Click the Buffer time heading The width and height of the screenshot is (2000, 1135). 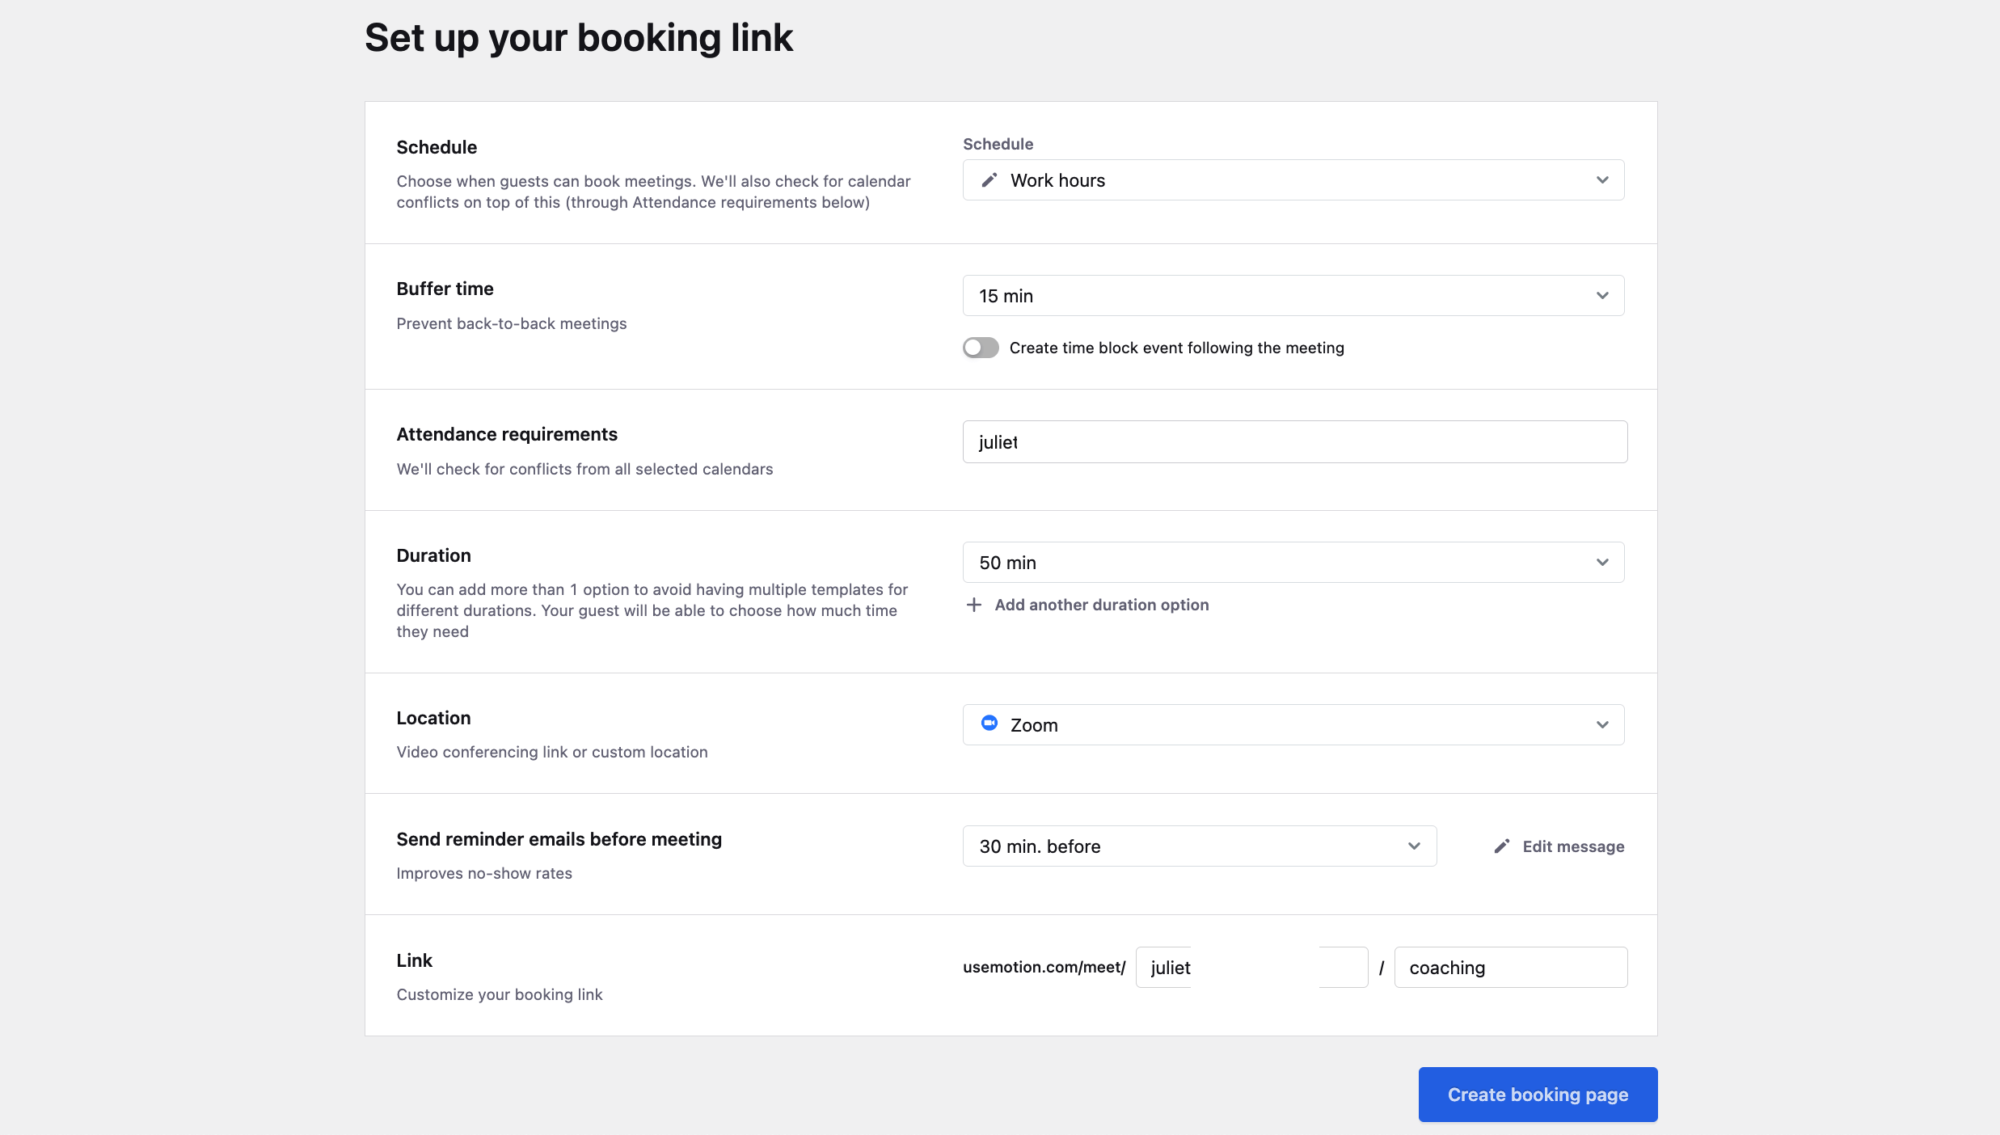tap(445, 289)
